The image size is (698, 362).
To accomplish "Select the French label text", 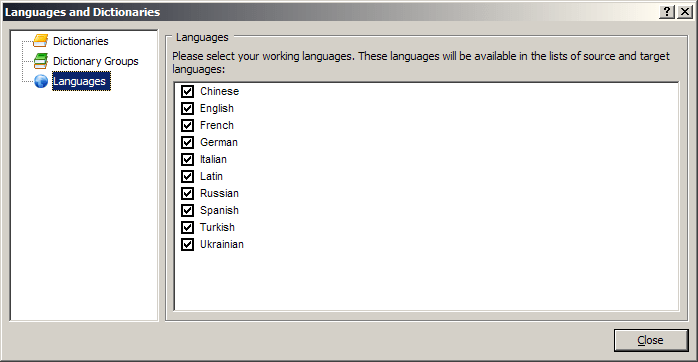I will (x=217, y=125).
